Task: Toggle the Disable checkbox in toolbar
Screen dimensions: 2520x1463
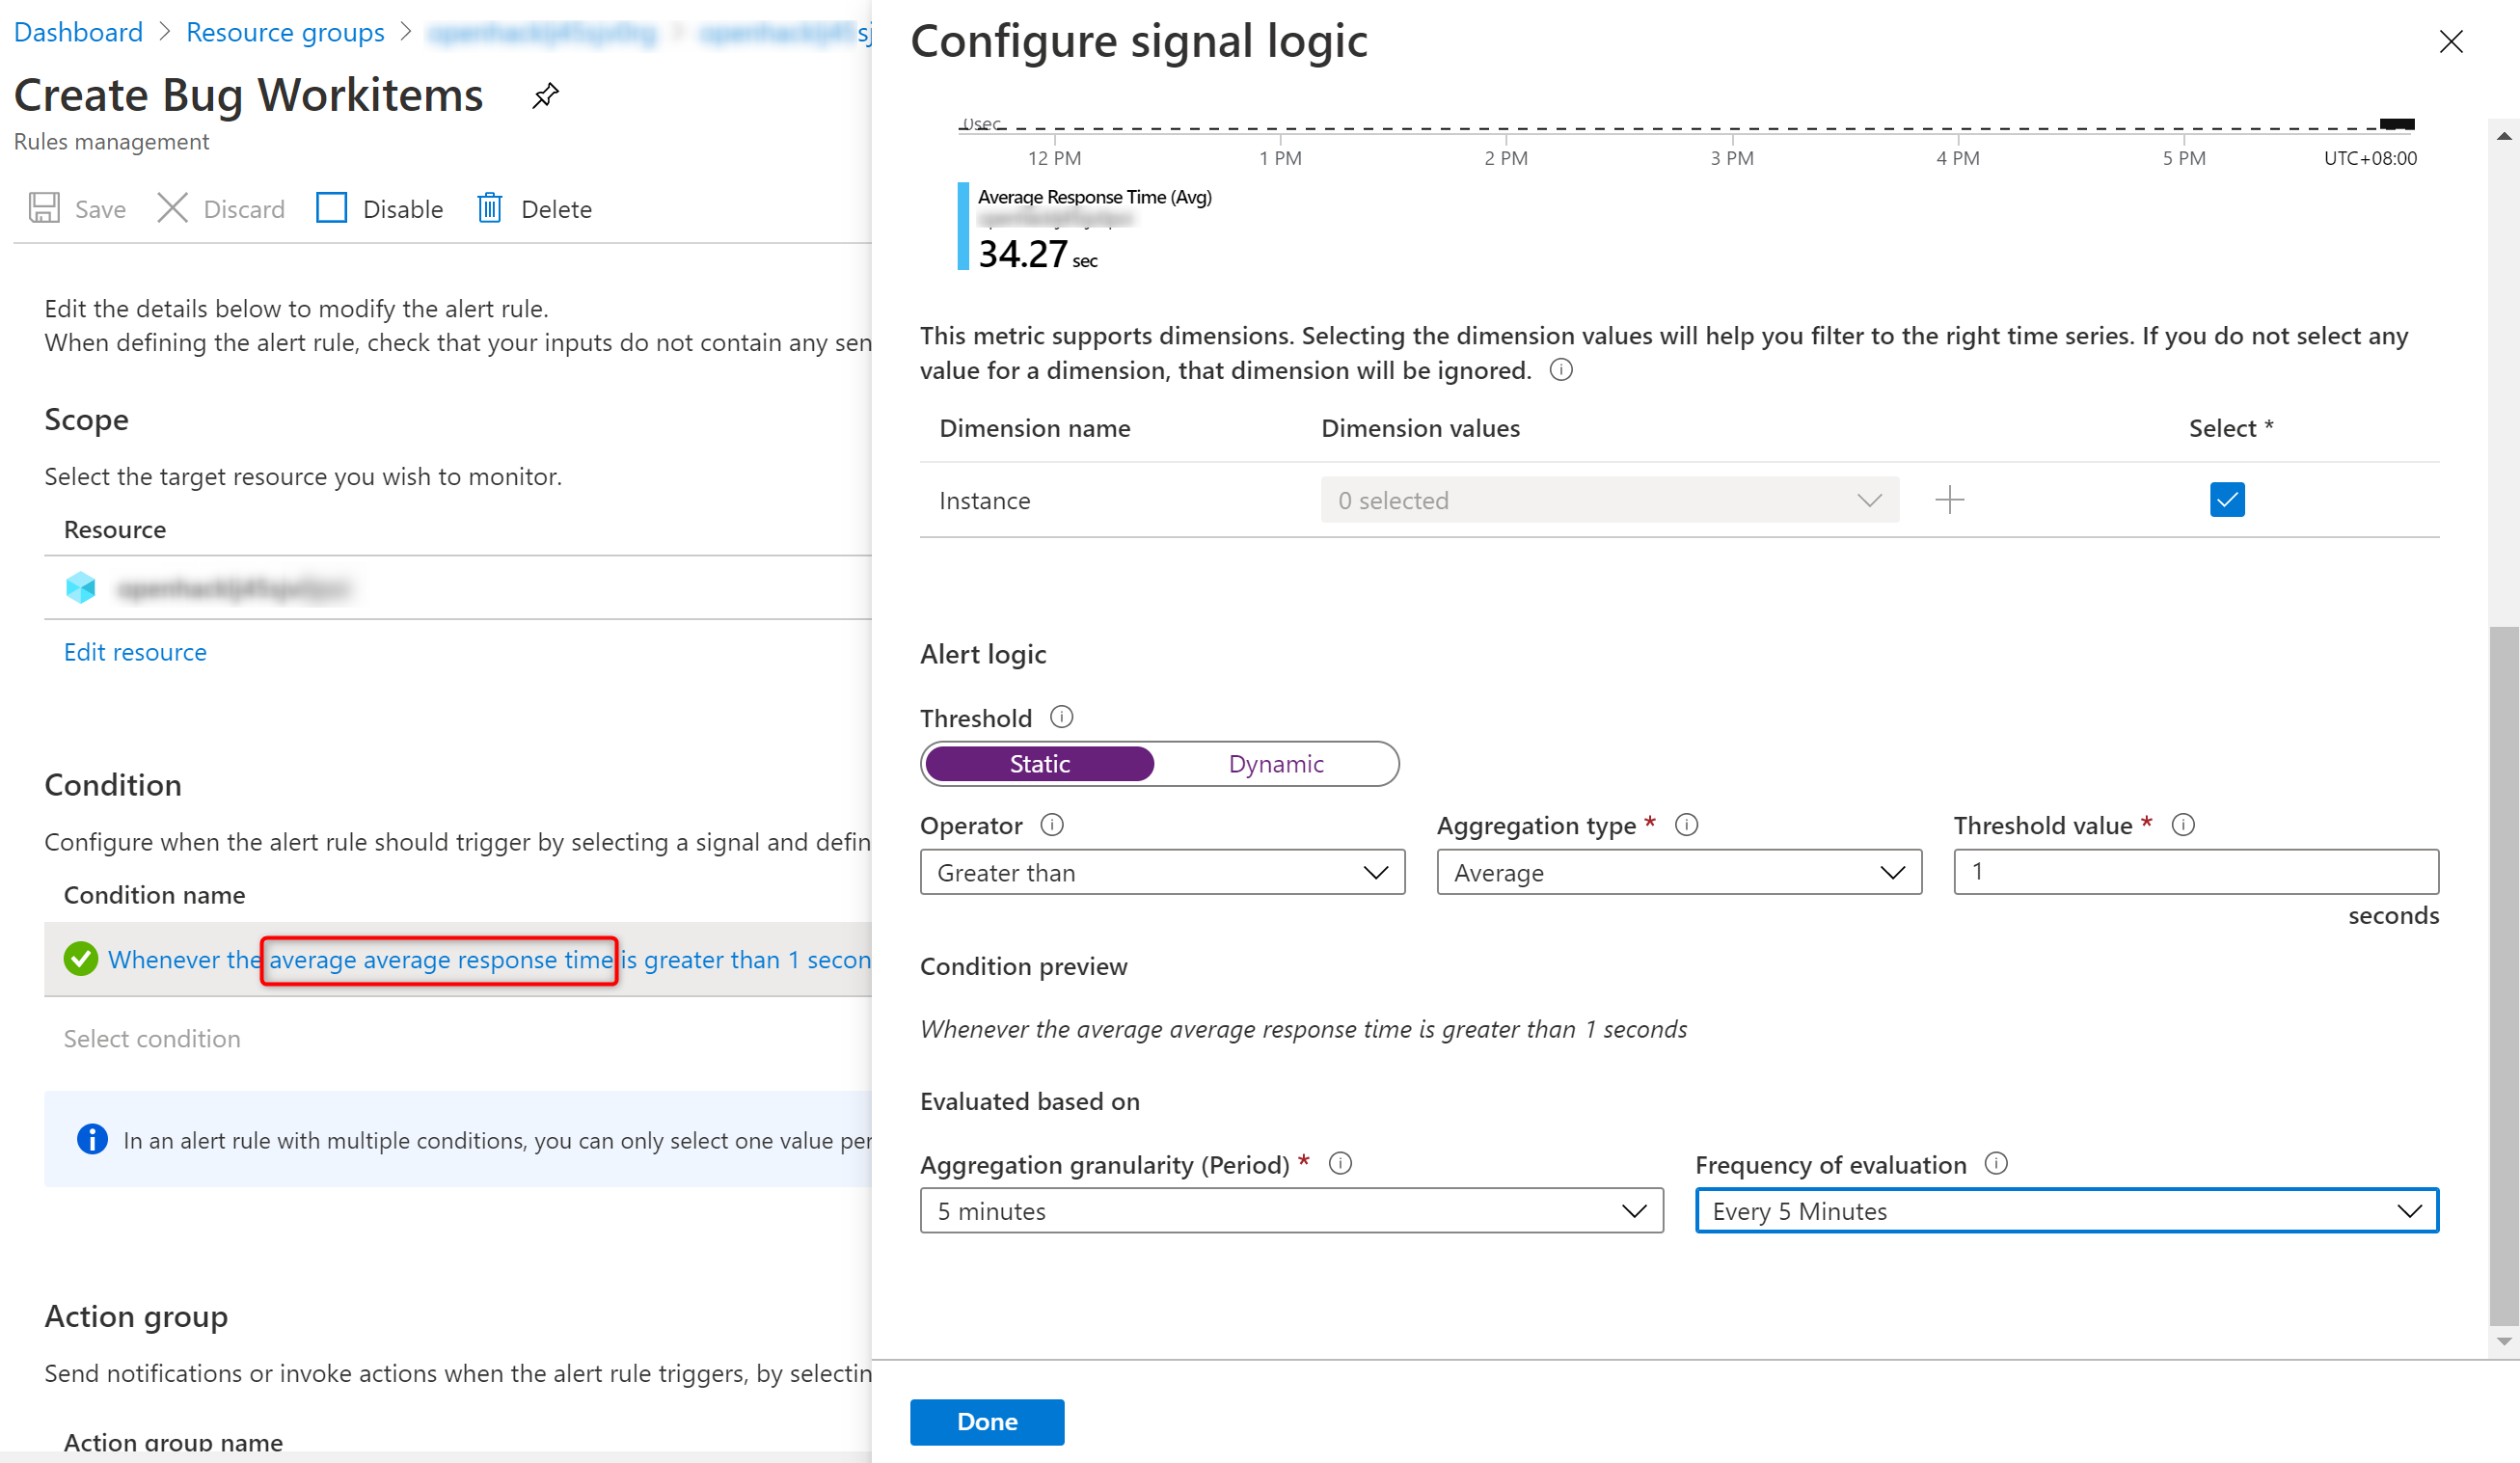Action: [x=331, y=208]
